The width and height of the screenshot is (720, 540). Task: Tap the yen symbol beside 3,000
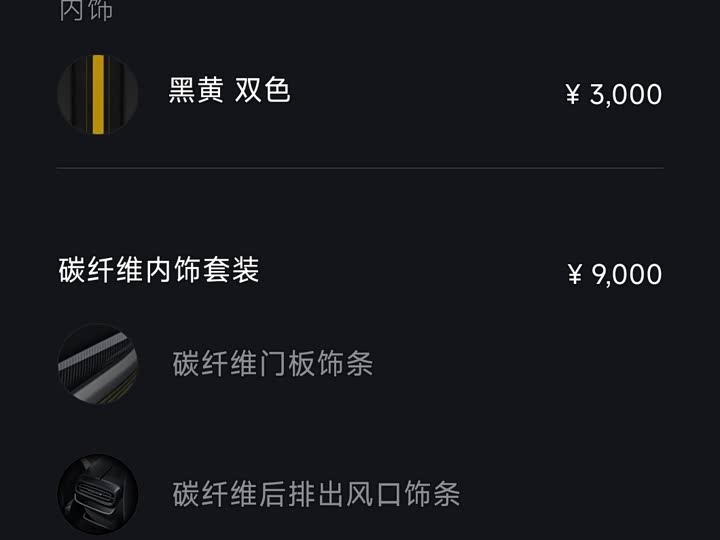pos(573,95)
